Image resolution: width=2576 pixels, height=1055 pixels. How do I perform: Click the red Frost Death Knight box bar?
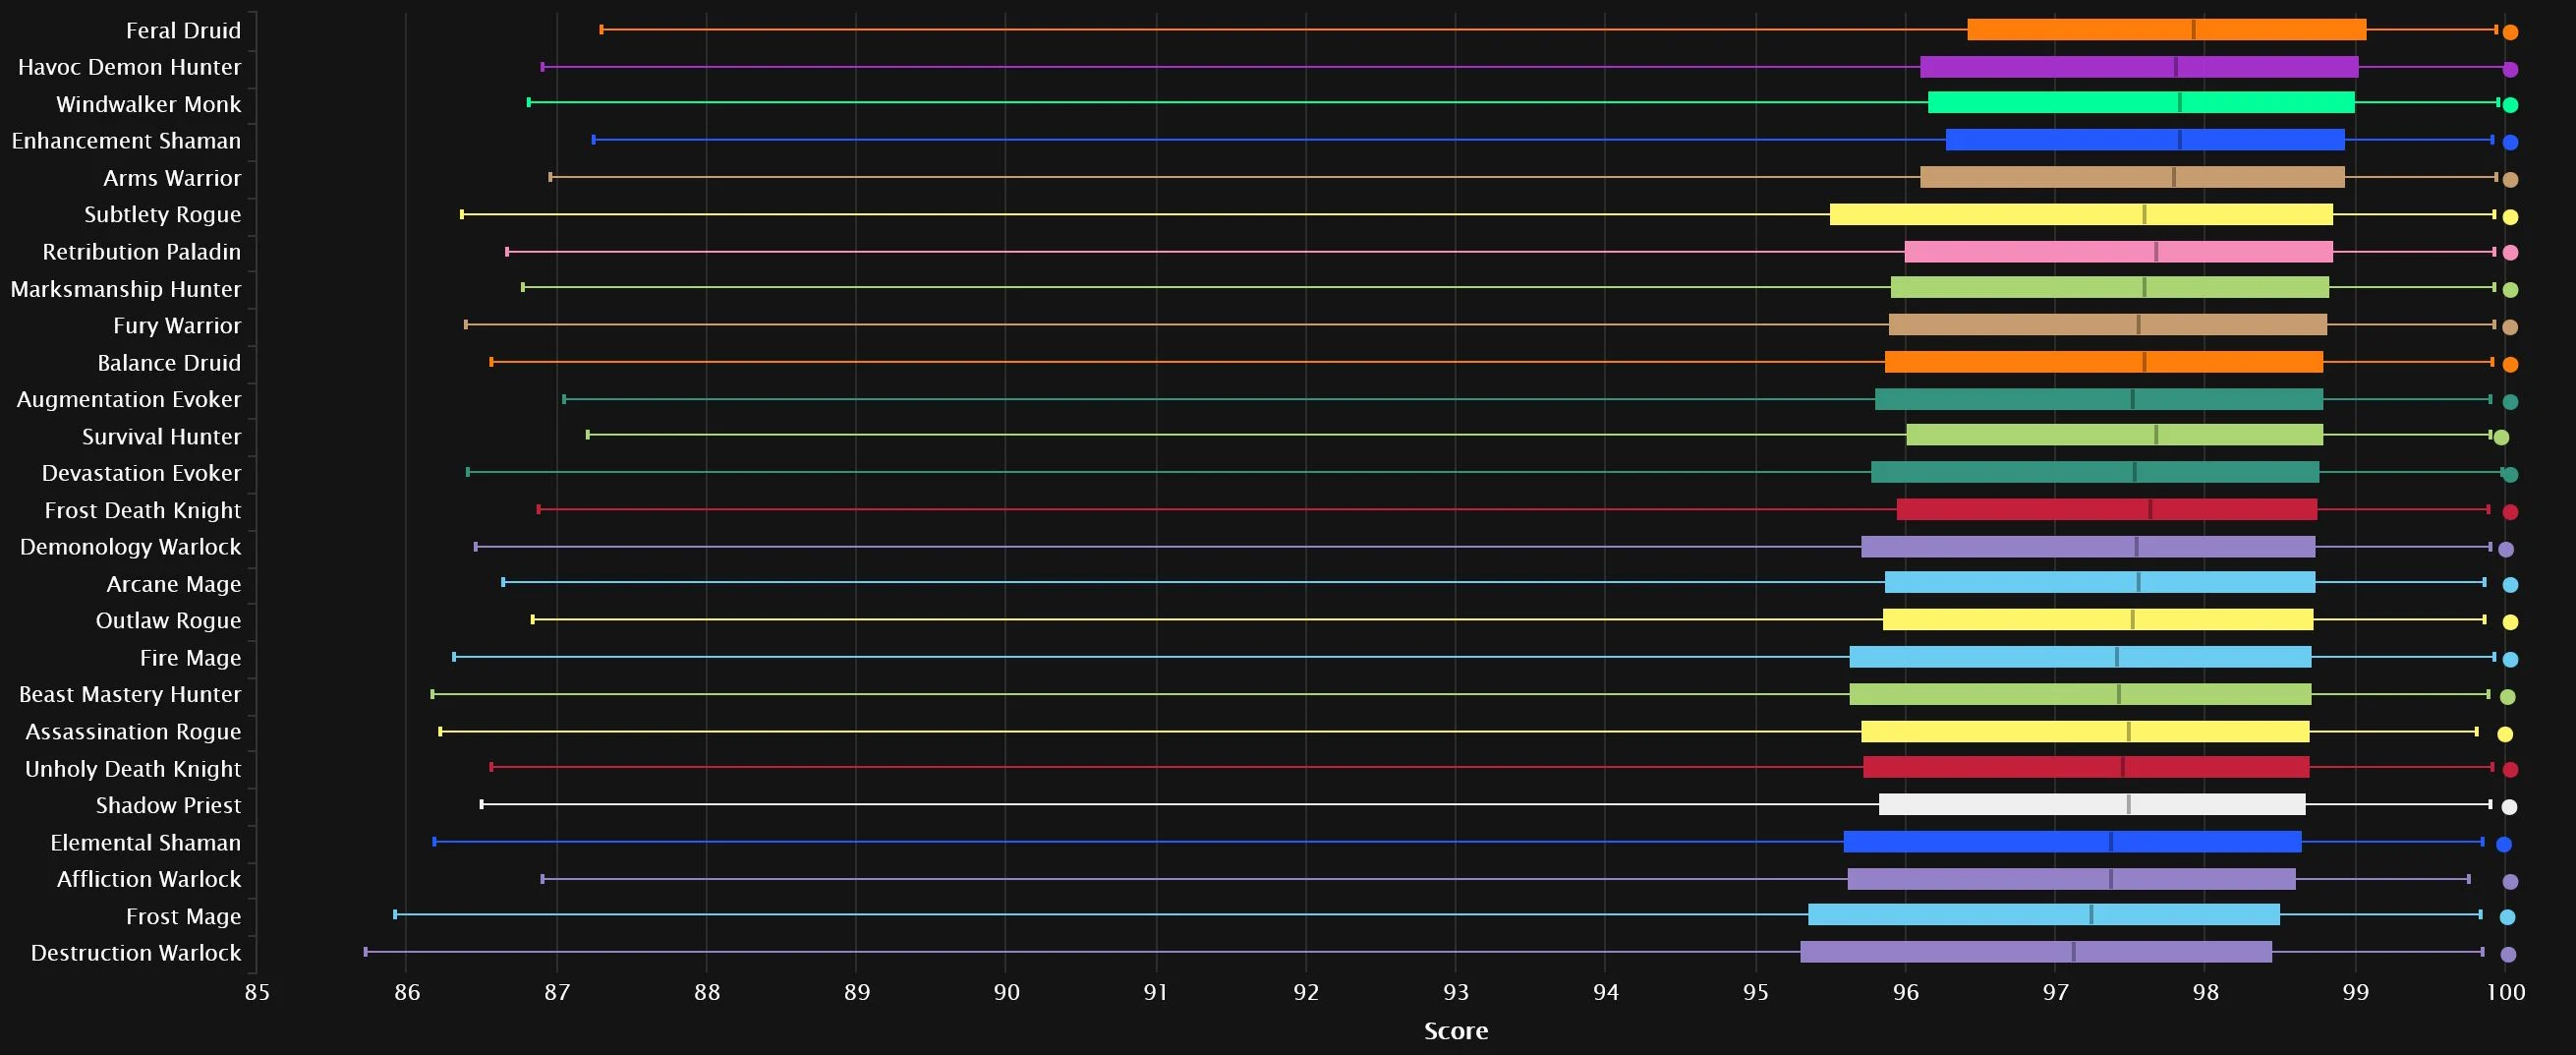point(2107,509)
